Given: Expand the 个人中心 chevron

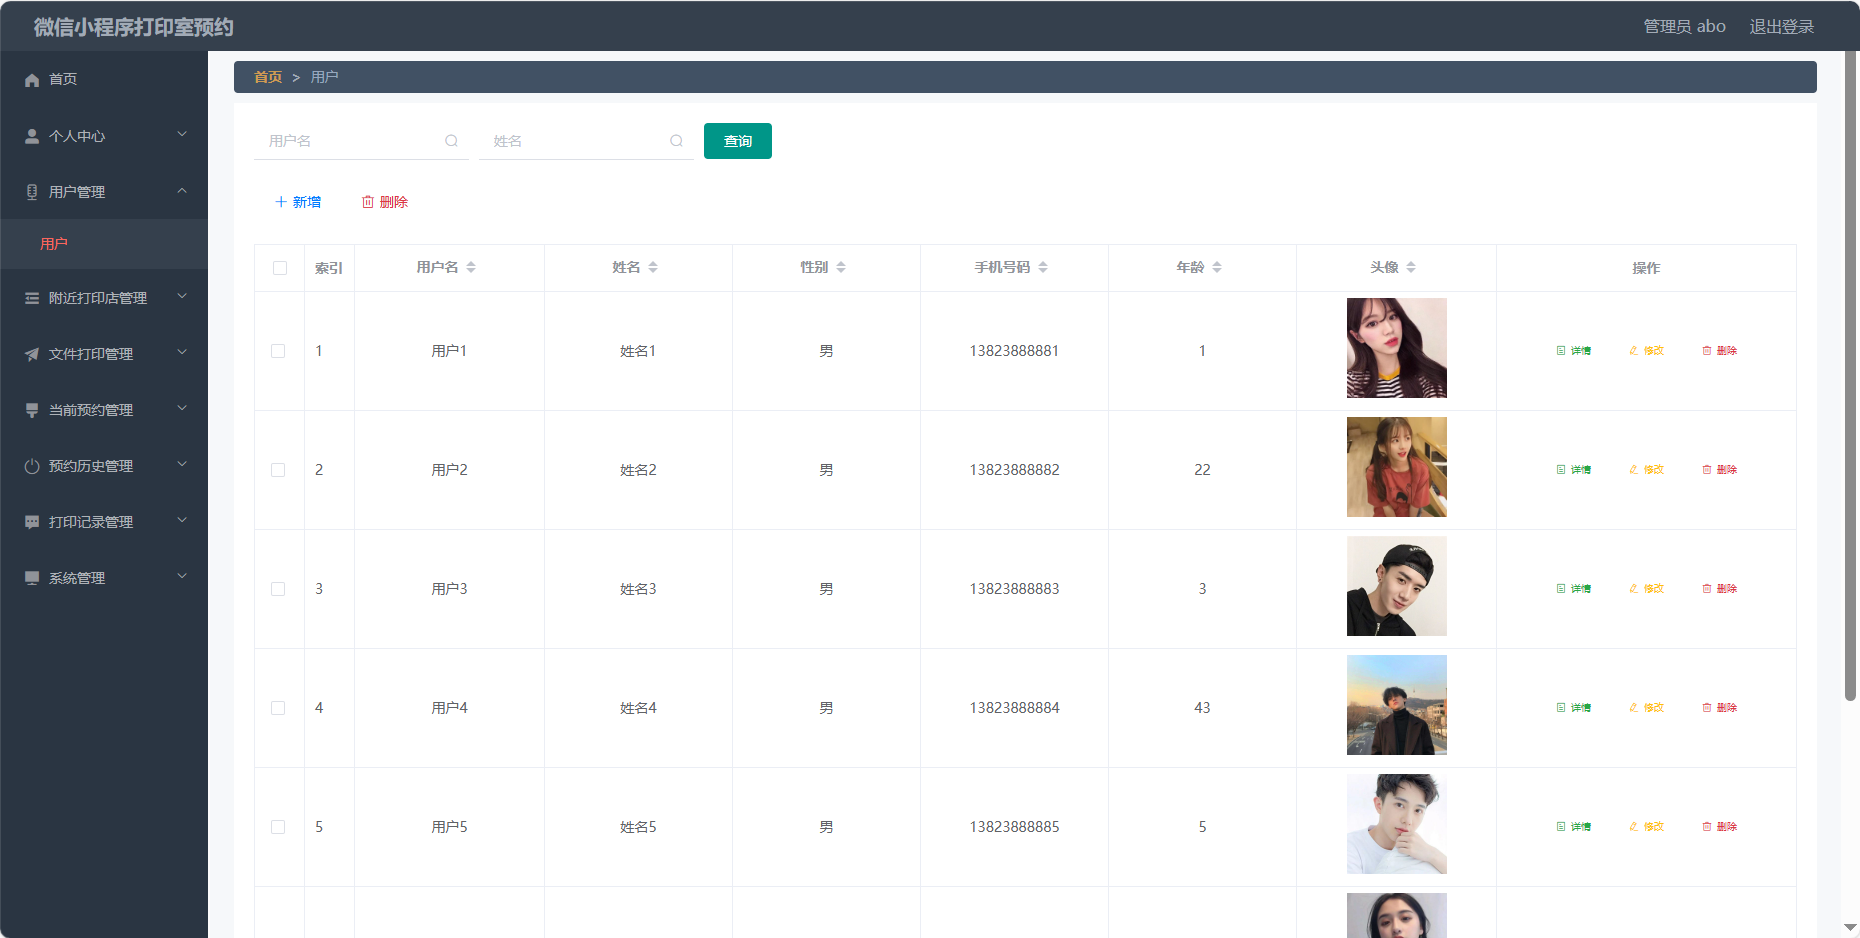Looking at the screenshot, I should pos(182,134).
